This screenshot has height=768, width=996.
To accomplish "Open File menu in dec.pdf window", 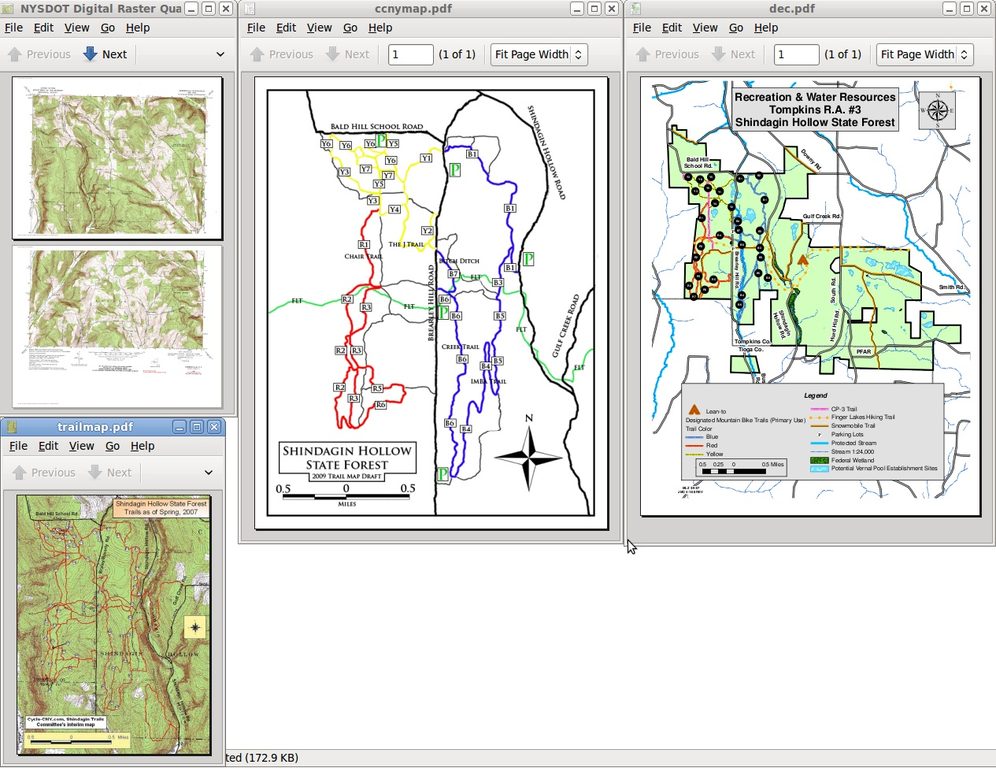I will tap(642, 27).
